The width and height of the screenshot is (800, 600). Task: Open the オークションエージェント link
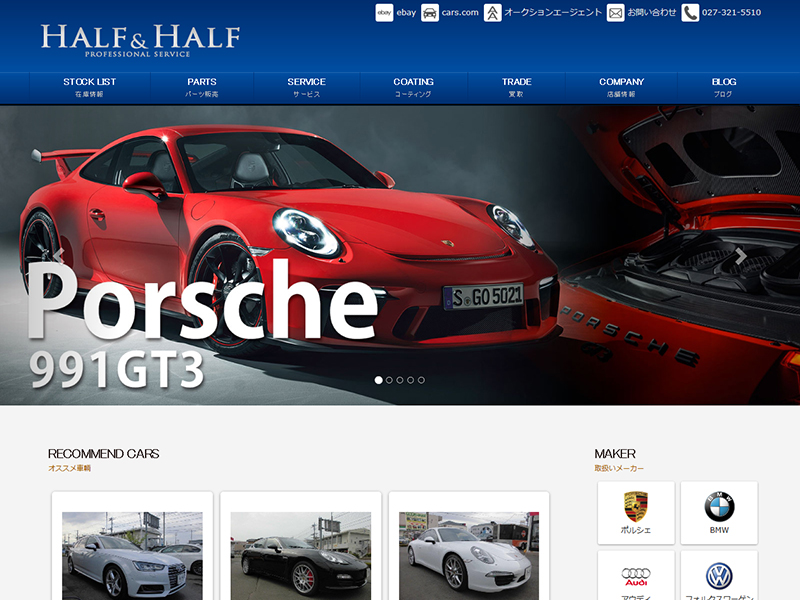[x=553, y=12]
